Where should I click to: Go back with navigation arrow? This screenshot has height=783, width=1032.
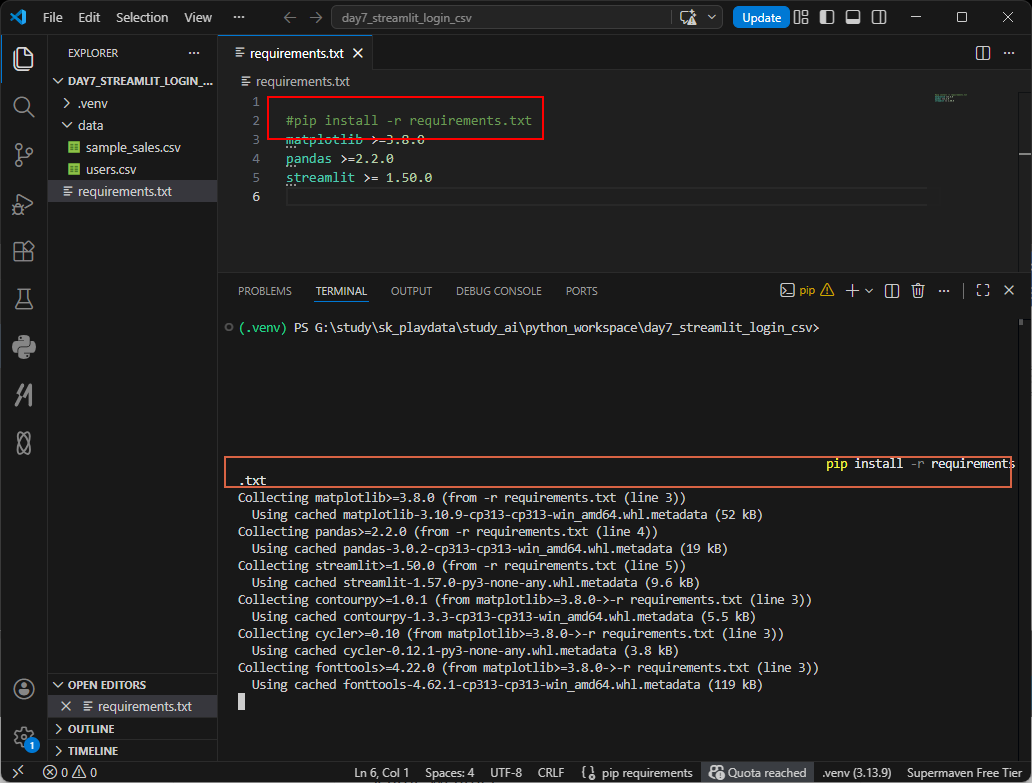(x=290, y=17)
